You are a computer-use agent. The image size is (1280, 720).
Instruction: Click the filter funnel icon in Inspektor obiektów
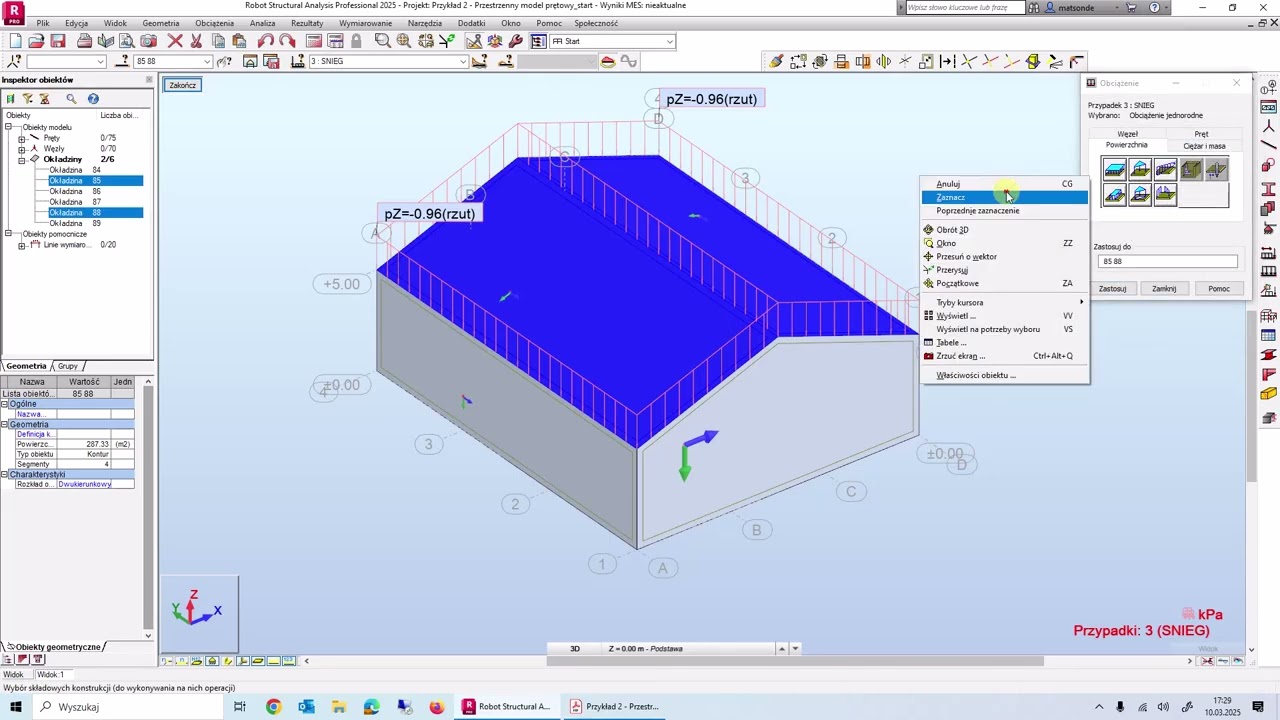[28, 98]
